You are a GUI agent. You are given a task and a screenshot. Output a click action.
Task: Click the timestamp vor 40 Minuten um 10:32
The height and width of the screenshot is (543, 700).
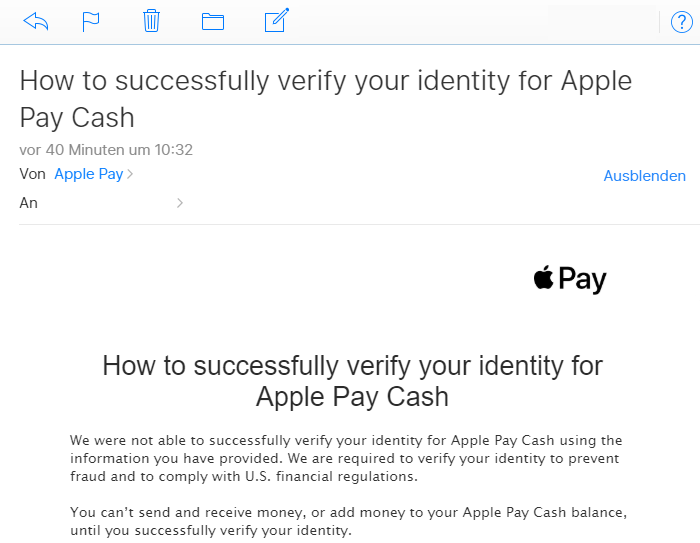(x=106, y=150)
